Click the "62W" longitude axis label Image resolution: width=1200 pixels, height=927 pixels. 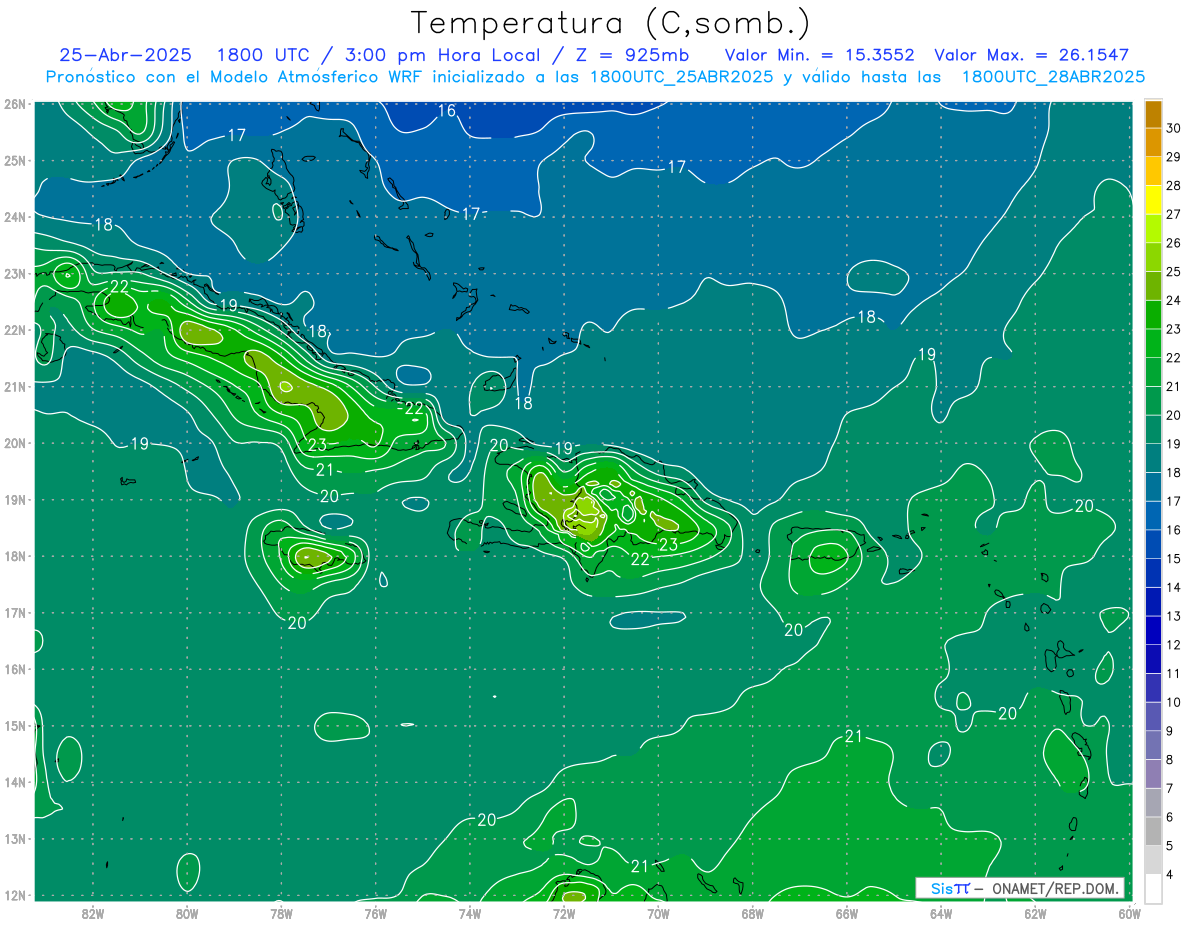1034,913
